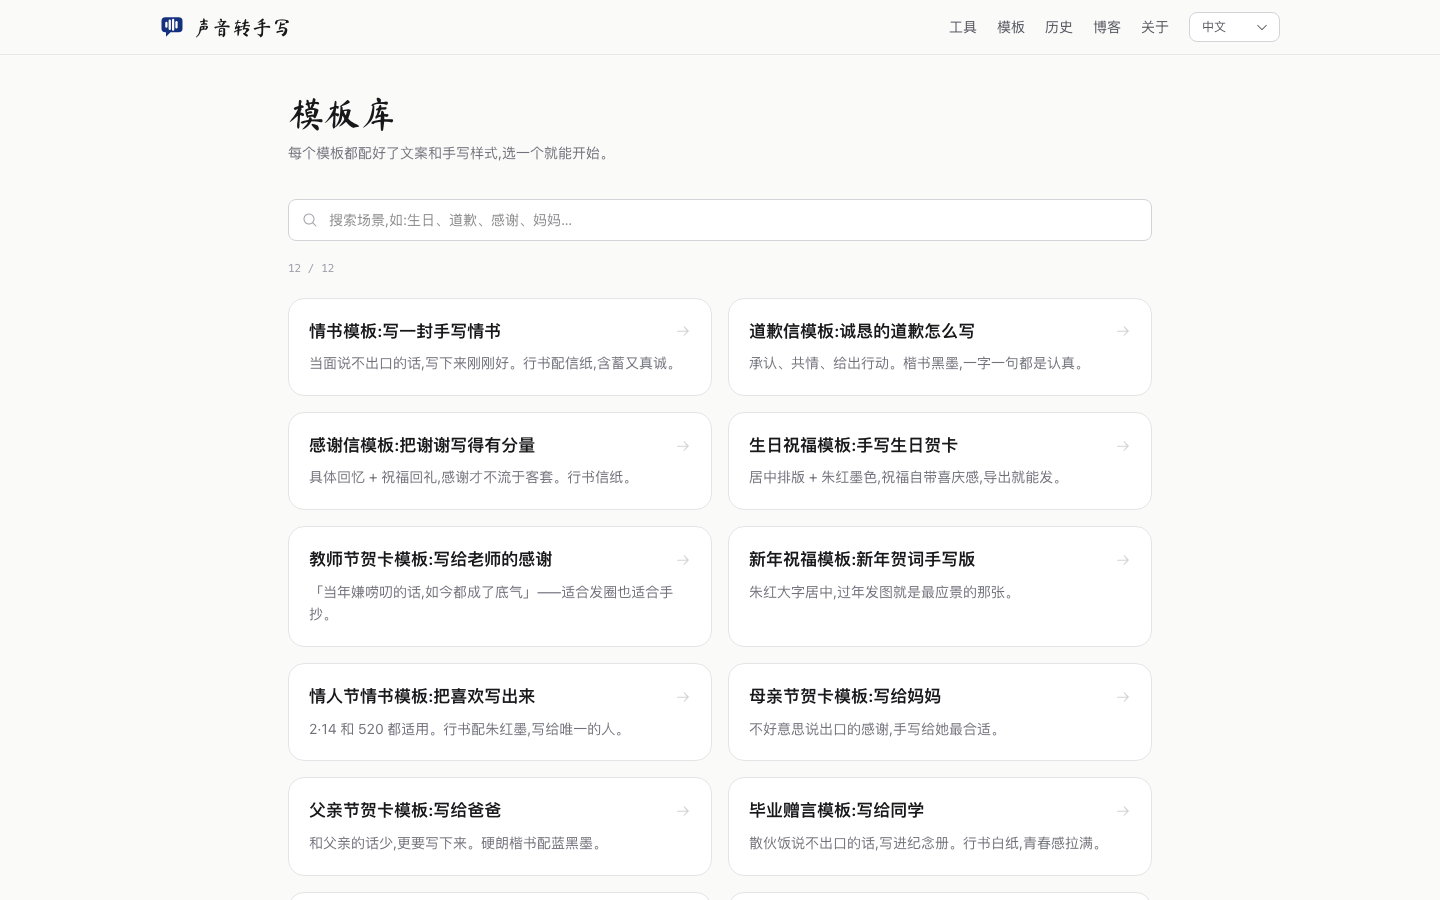The width and height of the screenshot is (1440, 900).
Task: Click arrow icon on 父亲节贺卡模板 card
Action: coord(683,811)
